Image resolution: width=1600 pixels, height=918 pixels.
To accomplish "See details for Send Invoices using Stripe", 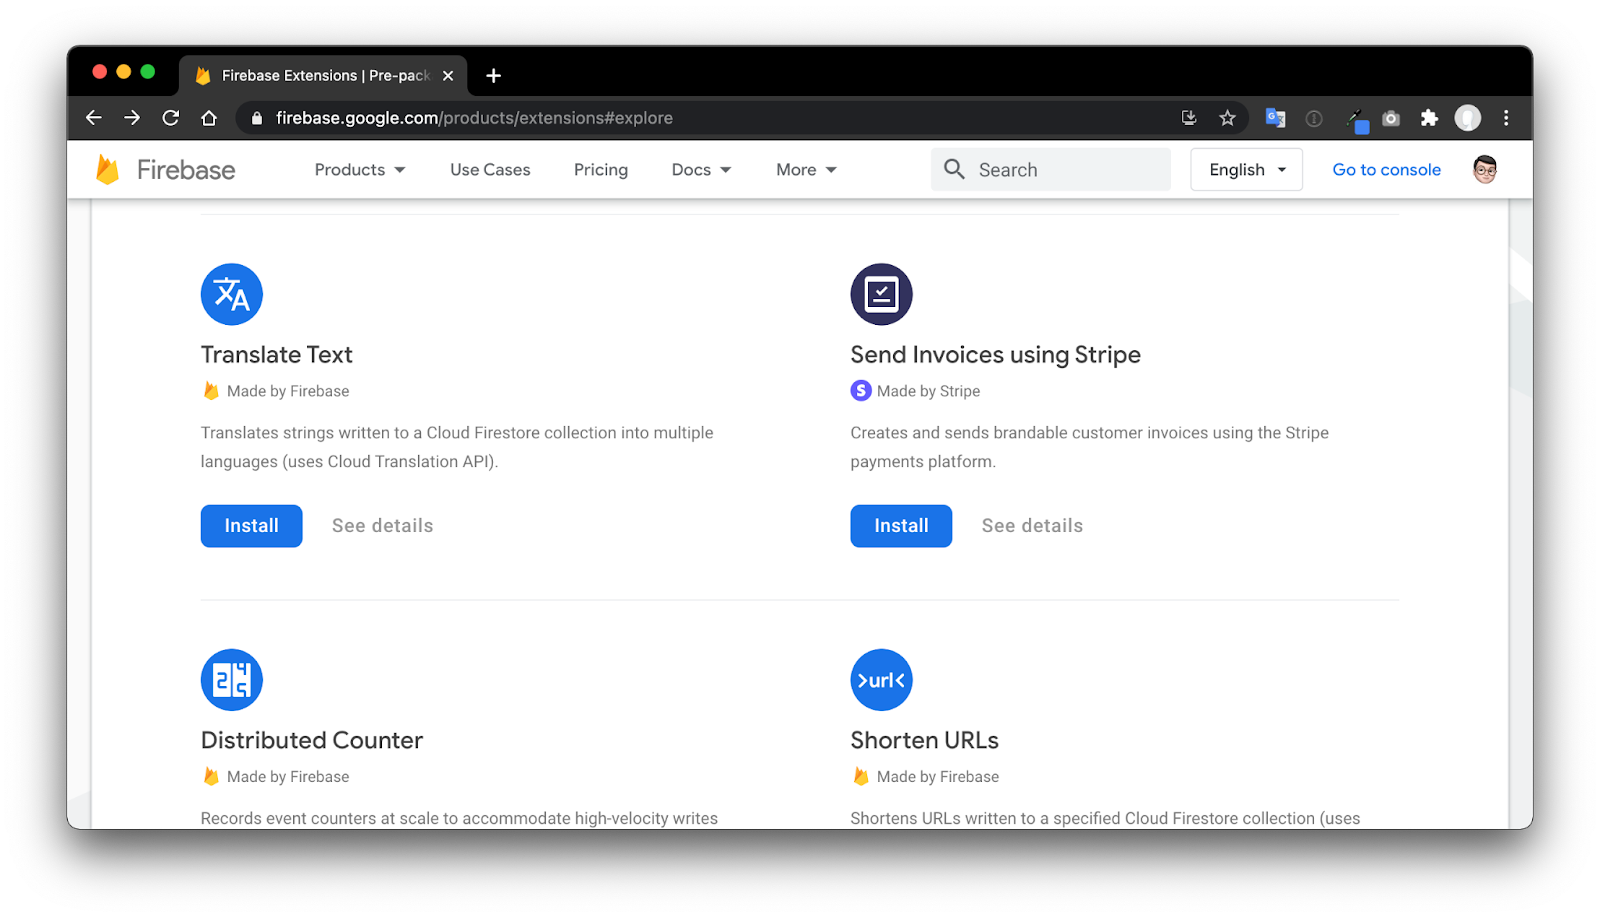I will [x=1032, y=526].
